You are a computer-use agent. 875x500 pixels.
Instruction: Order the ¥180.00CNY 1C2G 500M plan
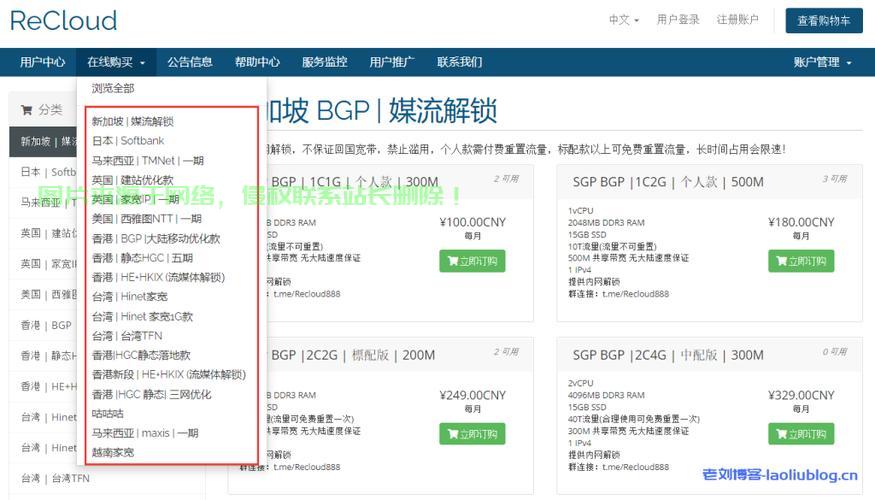tap(801, 261)
